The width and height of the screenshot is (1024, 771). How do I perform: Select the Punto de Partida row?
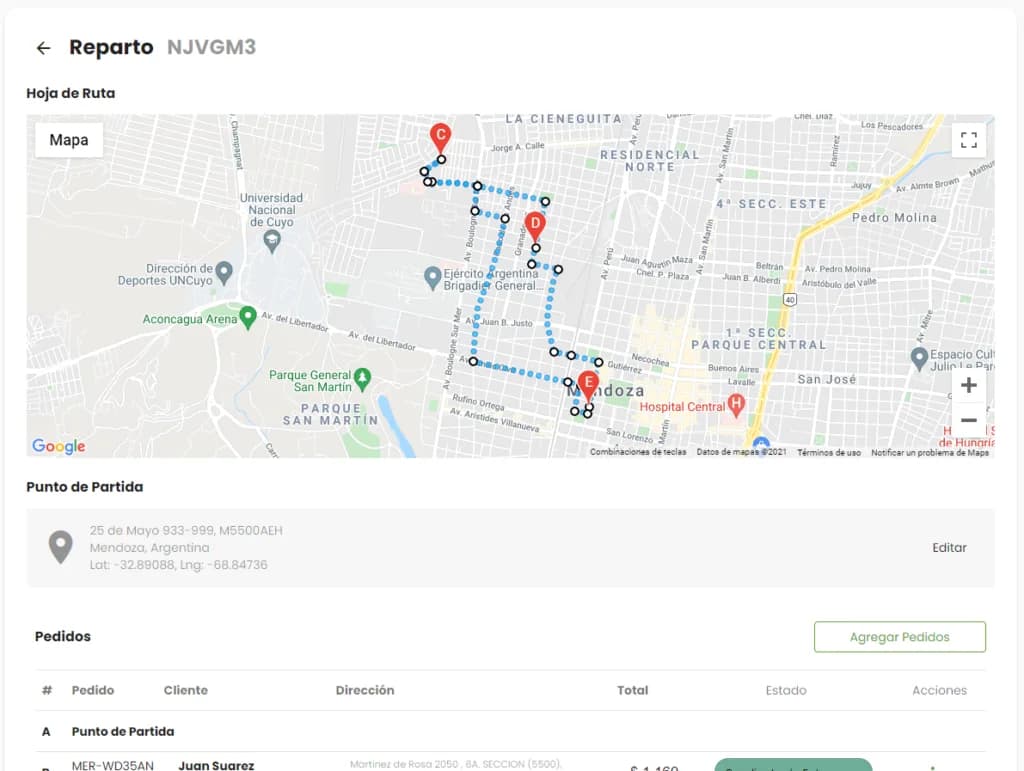click(510, 731)
